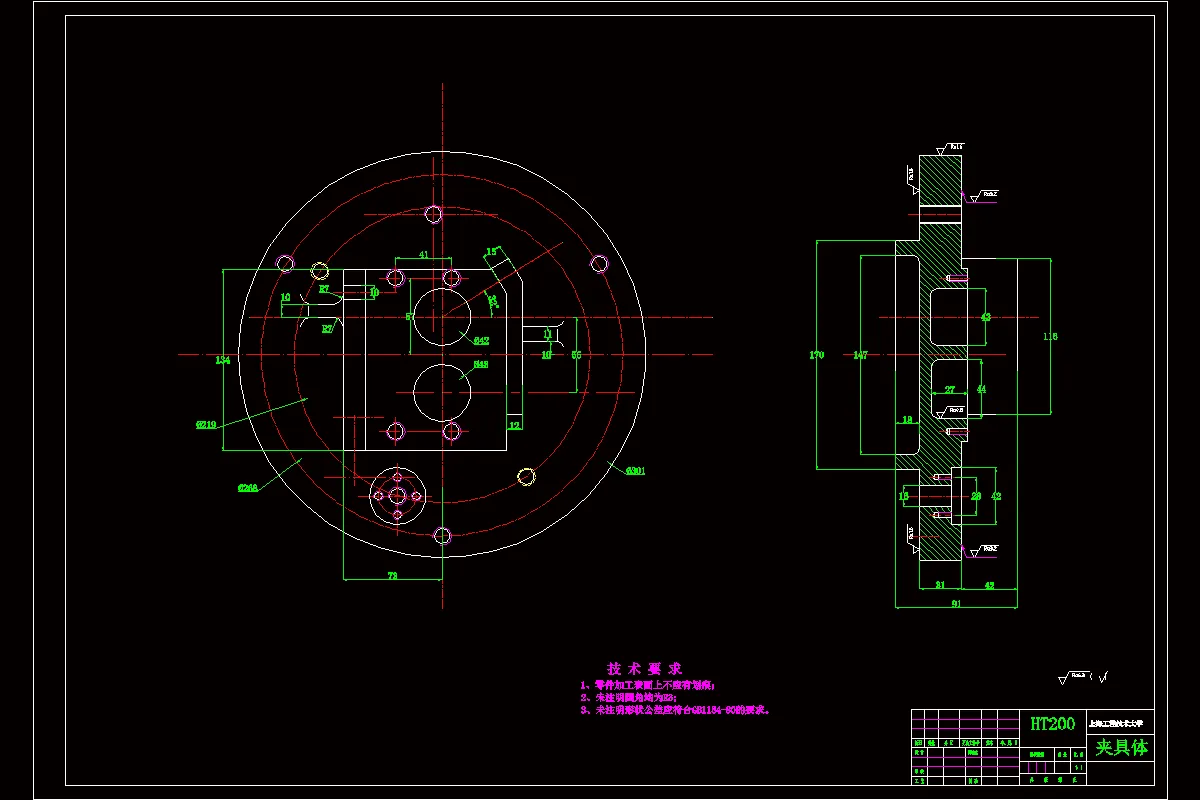Click the school name in the title block

[x=1115, y=722]
